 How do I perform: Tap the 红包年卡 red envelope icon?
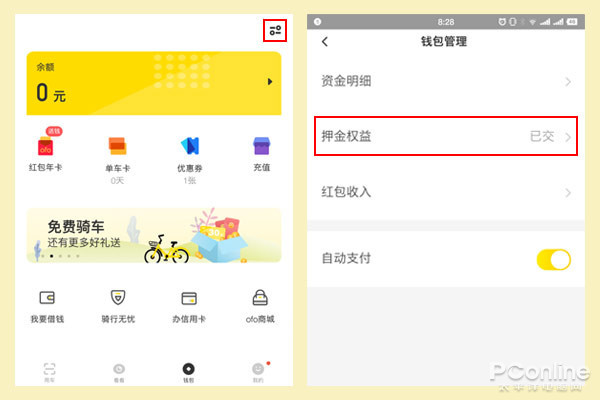tap(46, 146)
